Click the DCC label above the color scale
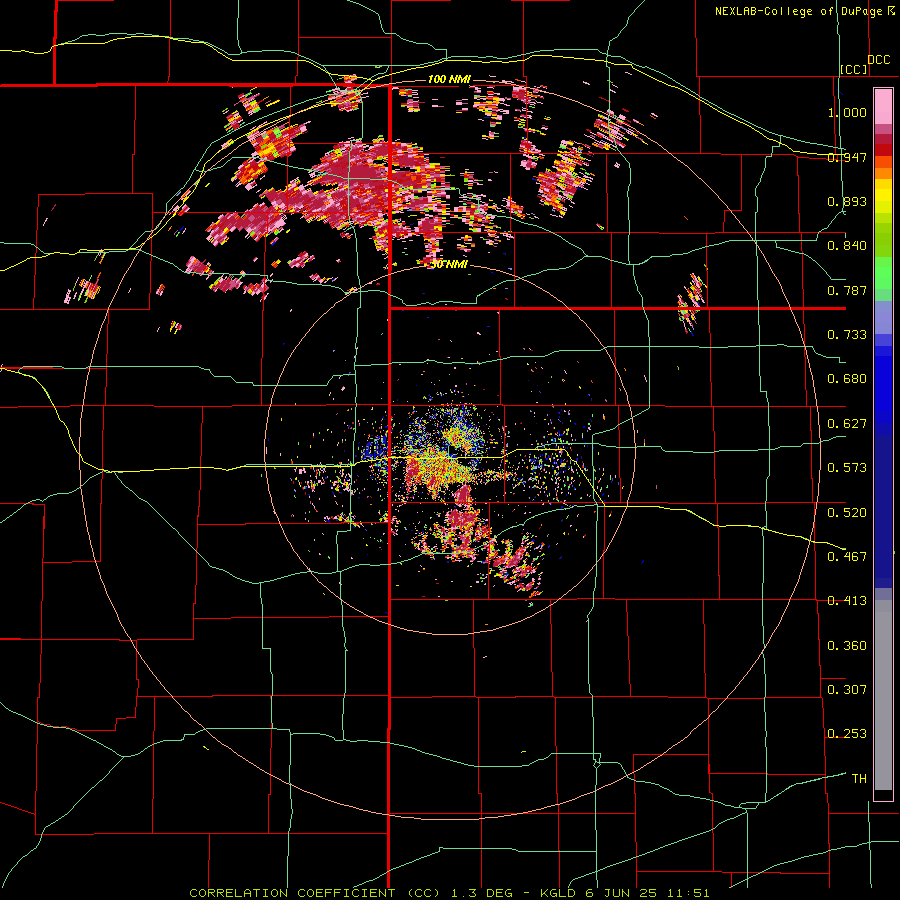This screenshot has width=900, height=900. click(x=879, y=60)
